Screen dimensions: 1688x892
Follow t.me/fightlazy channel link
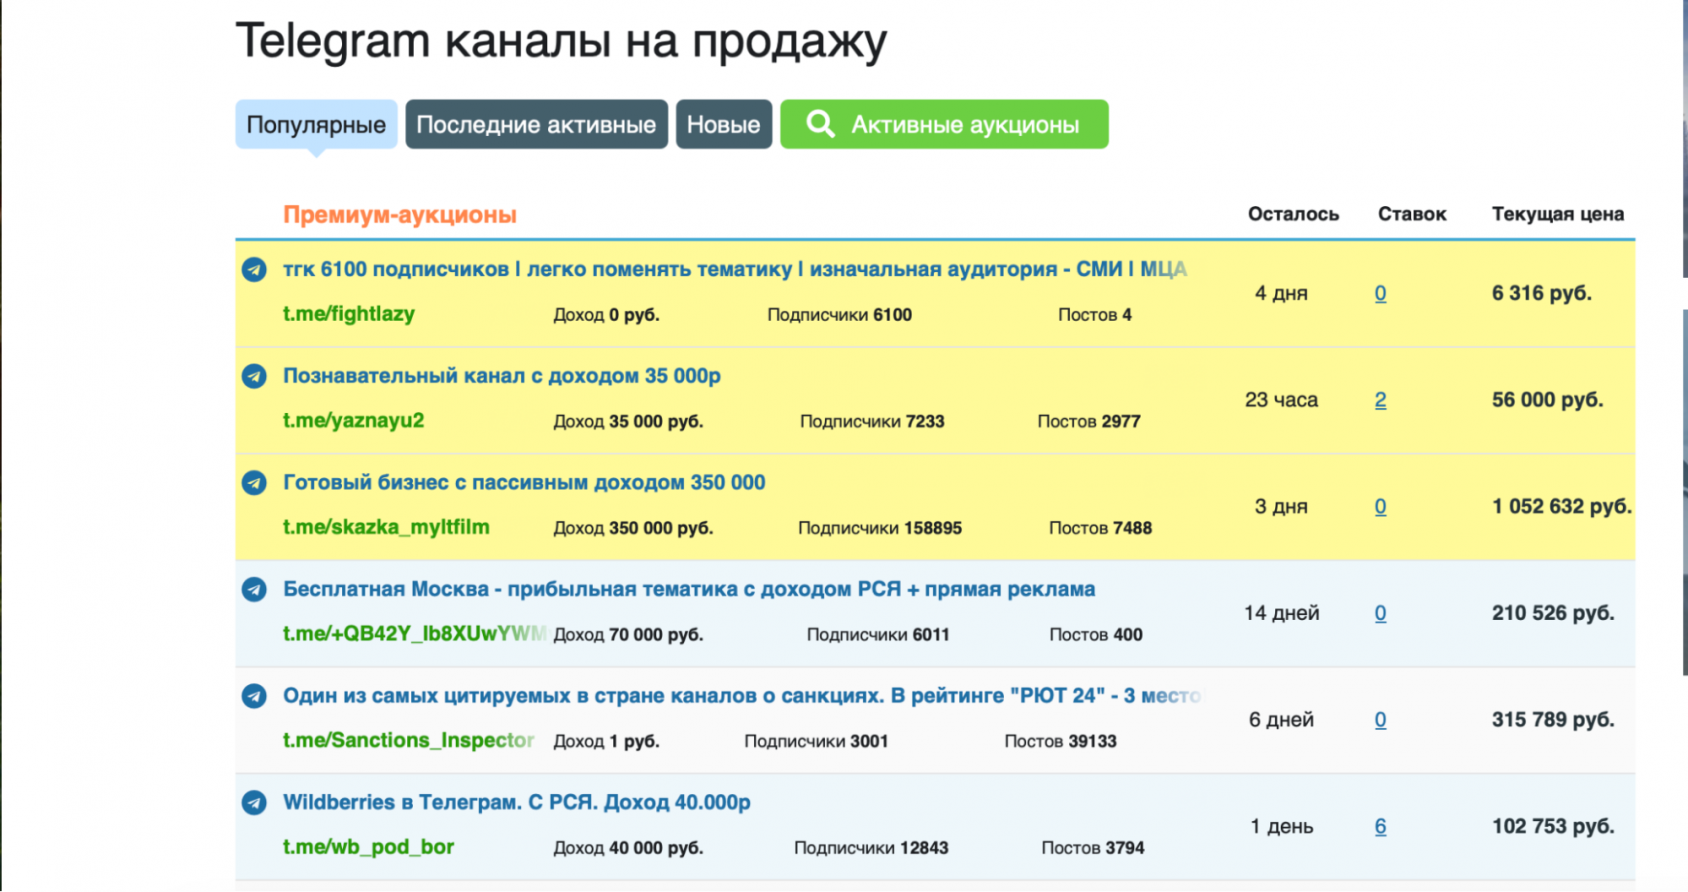point(349,314)
